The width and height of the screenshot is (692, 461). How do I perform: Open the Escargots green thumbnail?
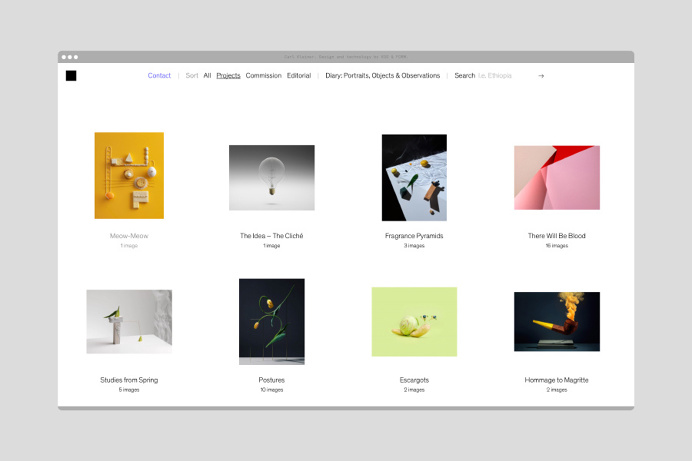pos(414,321)
